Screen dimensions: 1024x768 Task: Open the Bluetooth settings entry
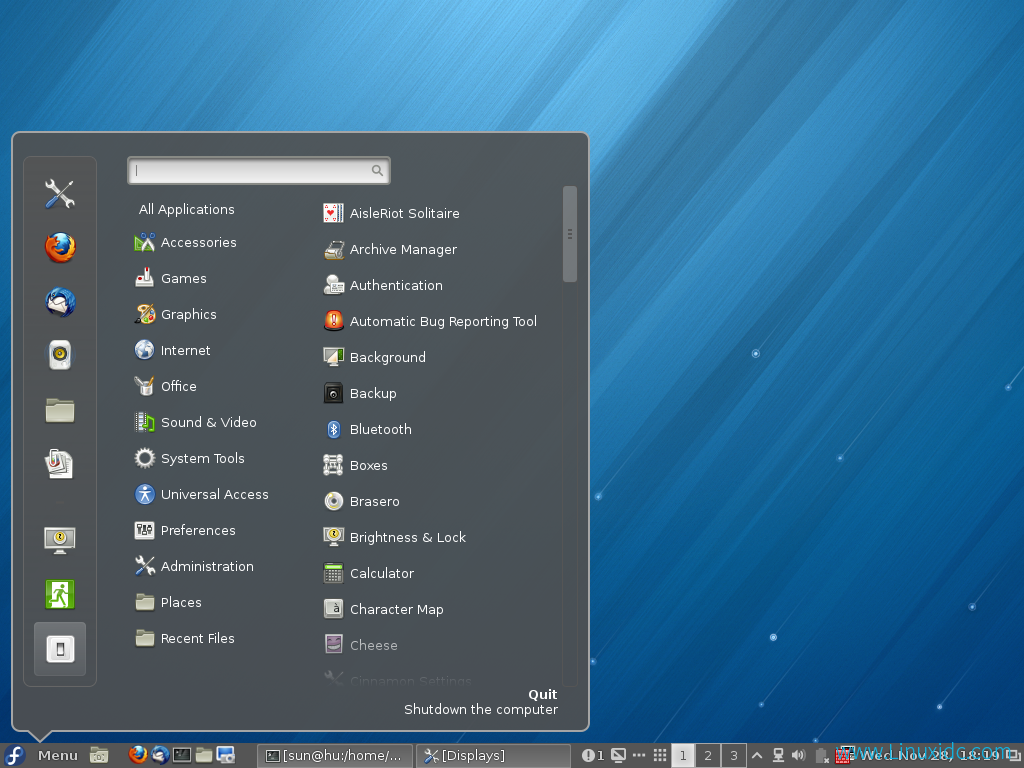click(x=380, y=429)
